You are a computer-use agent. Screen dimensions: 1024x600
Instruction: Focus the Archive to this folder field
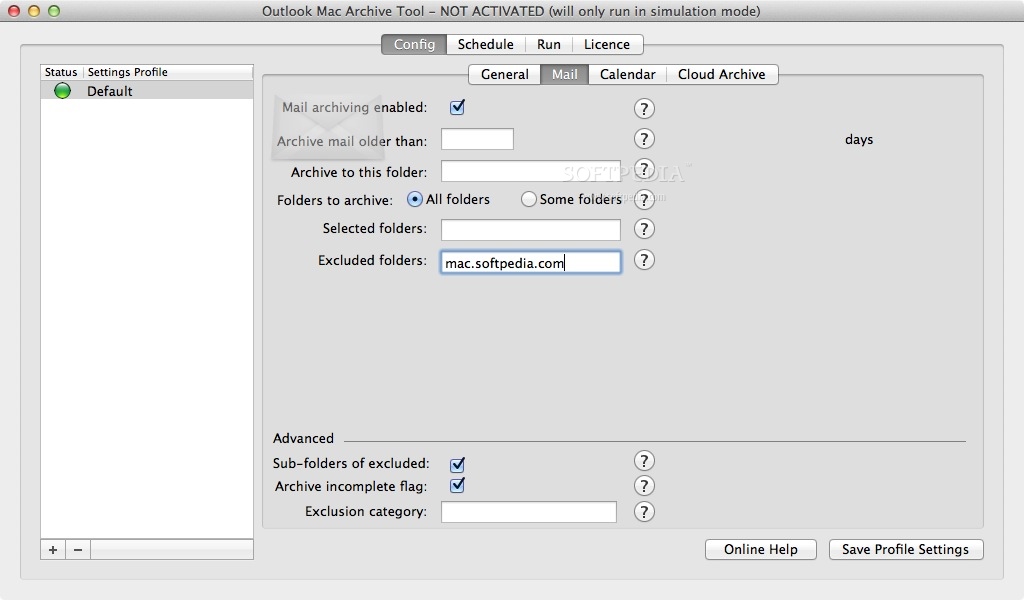pos(531,171)
